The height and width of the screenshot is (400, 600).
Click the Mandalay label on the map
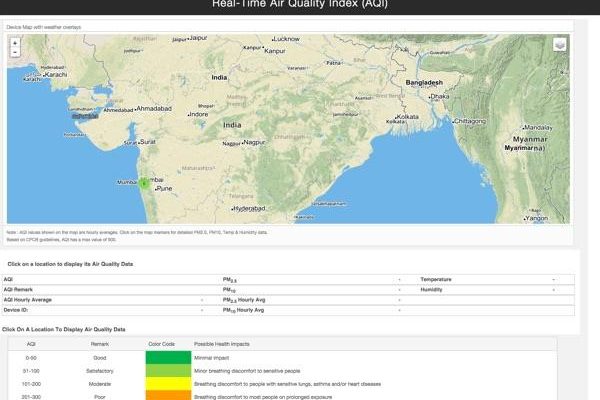tap(538, 127)
